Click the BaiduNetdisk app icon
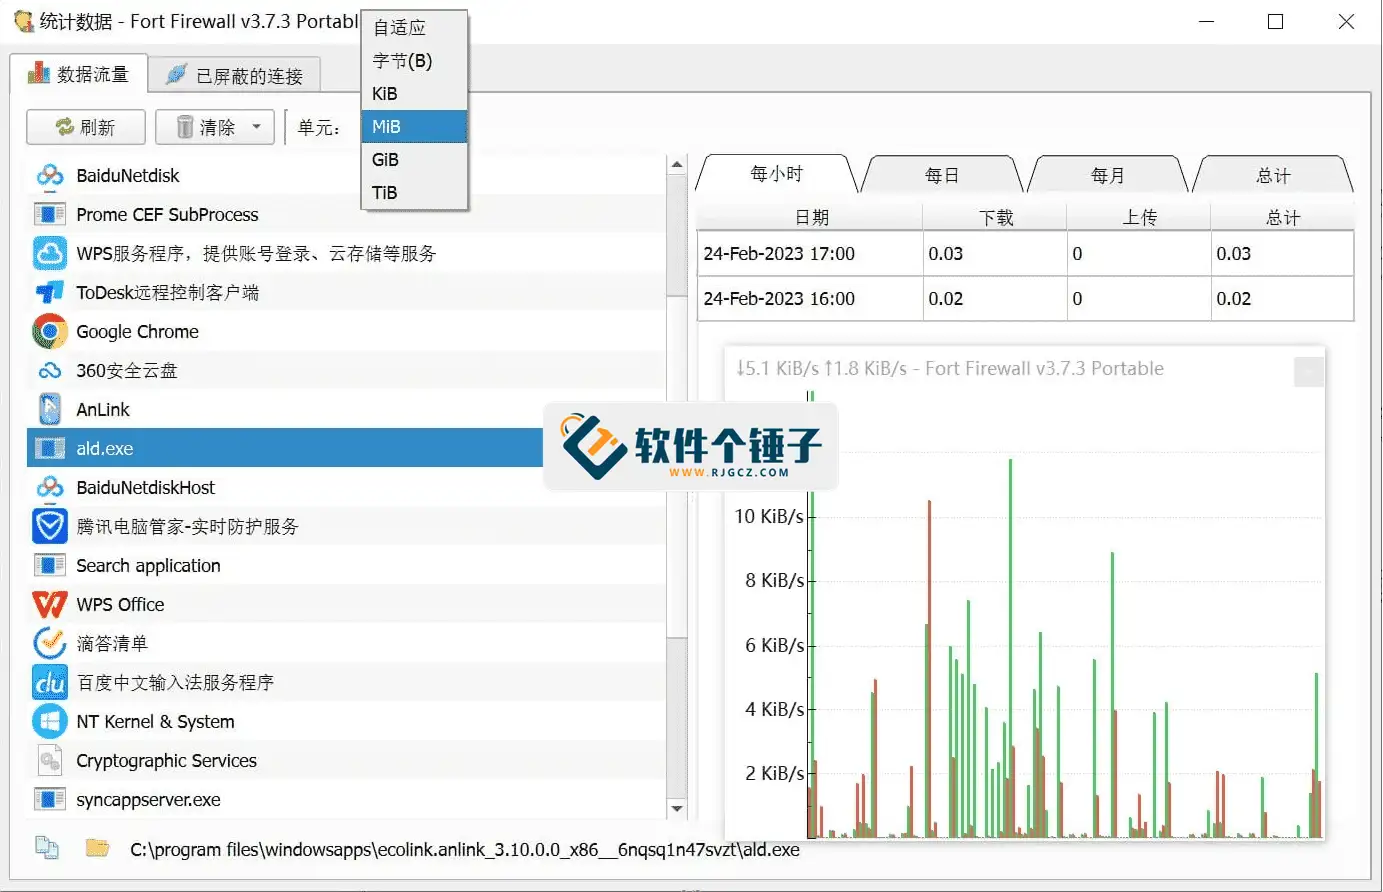 [x=50, y=176]
